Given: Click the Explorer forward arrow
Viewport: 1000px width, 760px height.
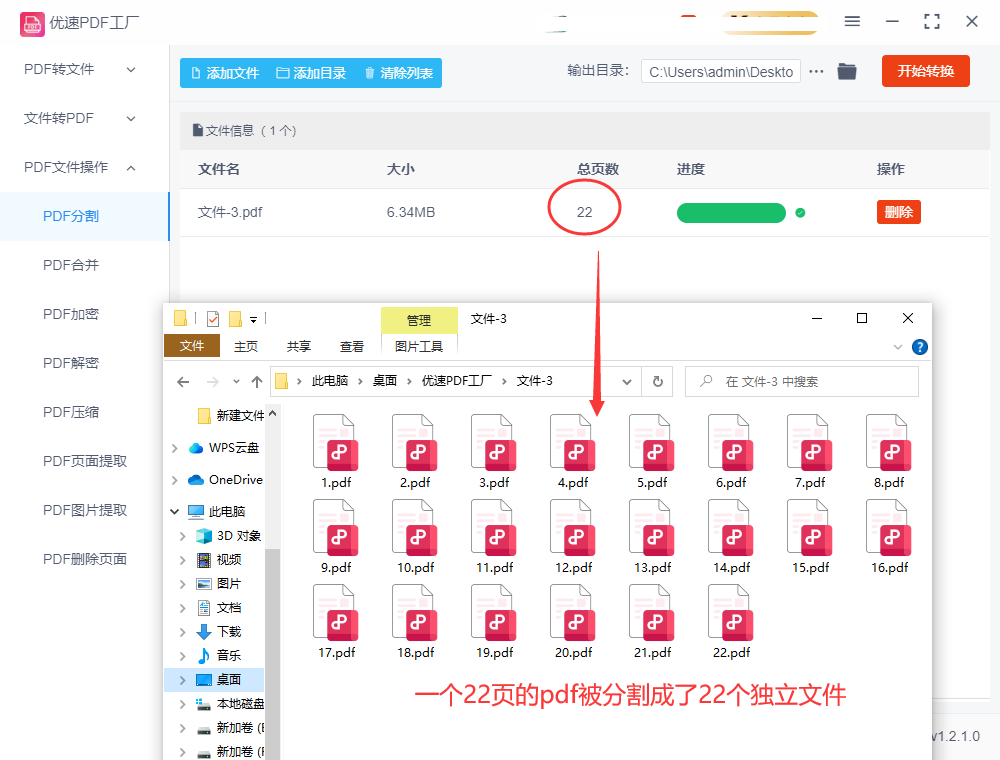Looking at the screenshot, I should [x=213, y=382].
